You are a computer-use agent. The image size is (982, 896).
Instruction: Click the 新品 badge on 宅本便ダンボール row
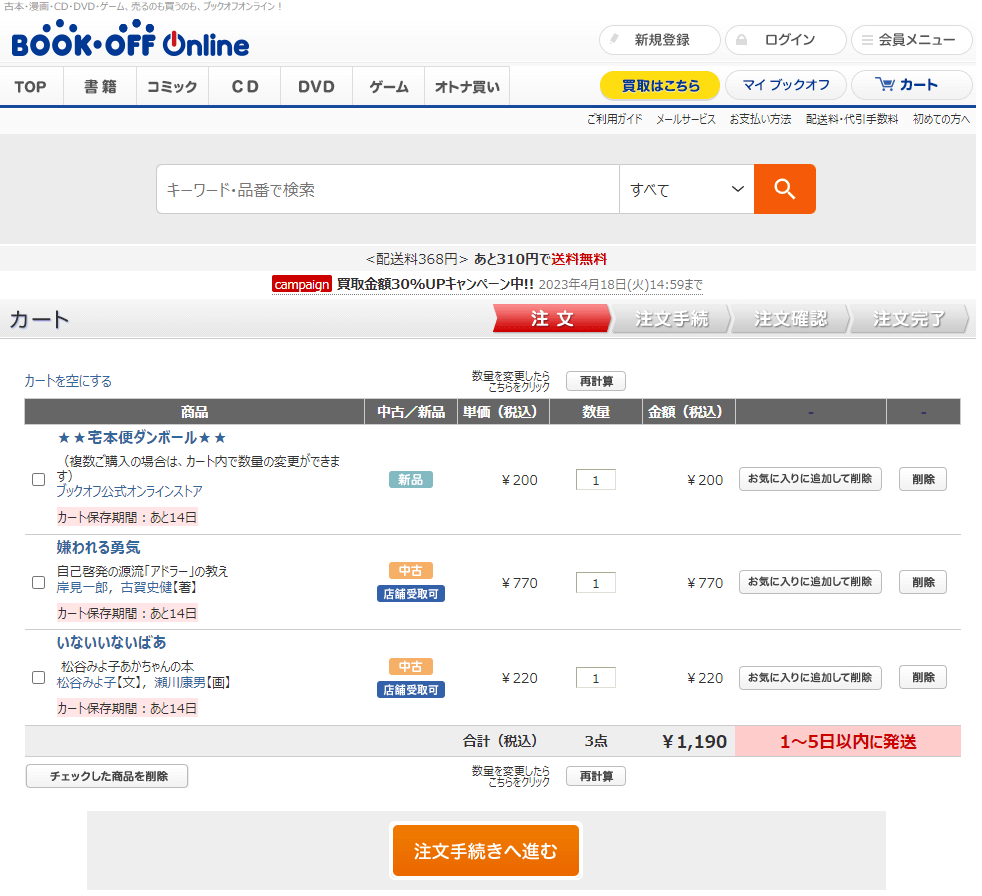pos(411,480)
